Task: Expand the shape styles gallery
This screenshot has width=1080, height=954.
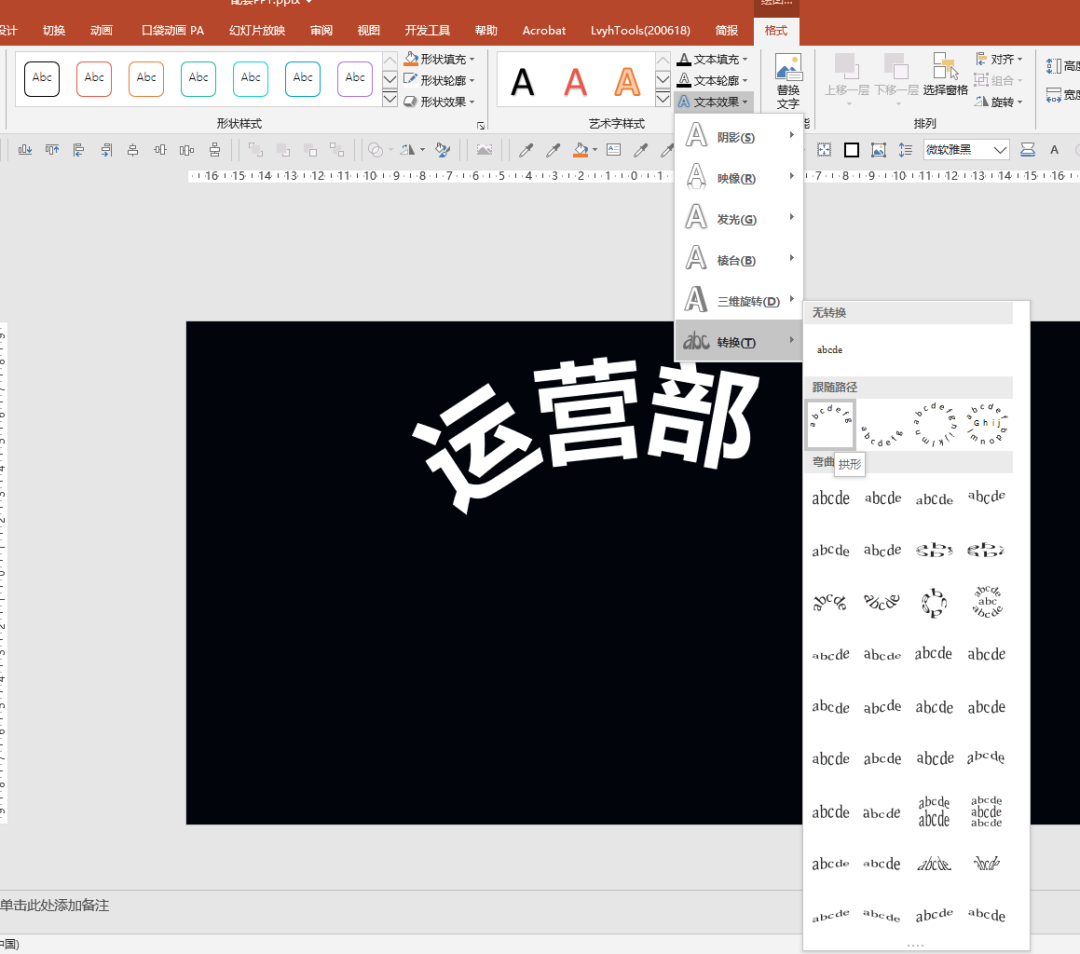Action: tap(390, 100)
